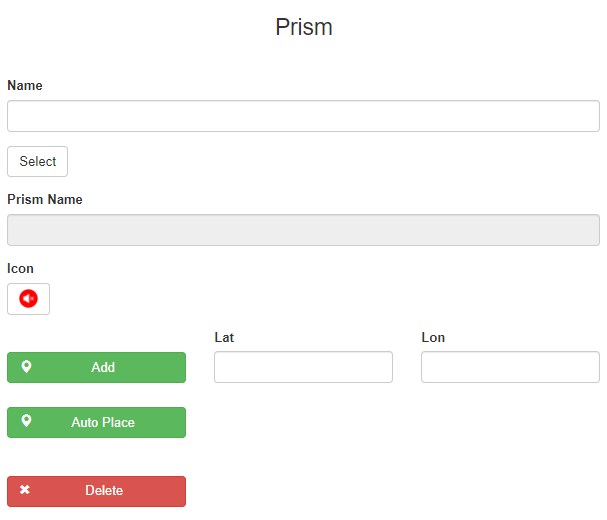The height and width of the screenshot is (520, 607).
Task: Click the "Prism" page heading
Action: (304, 27)
